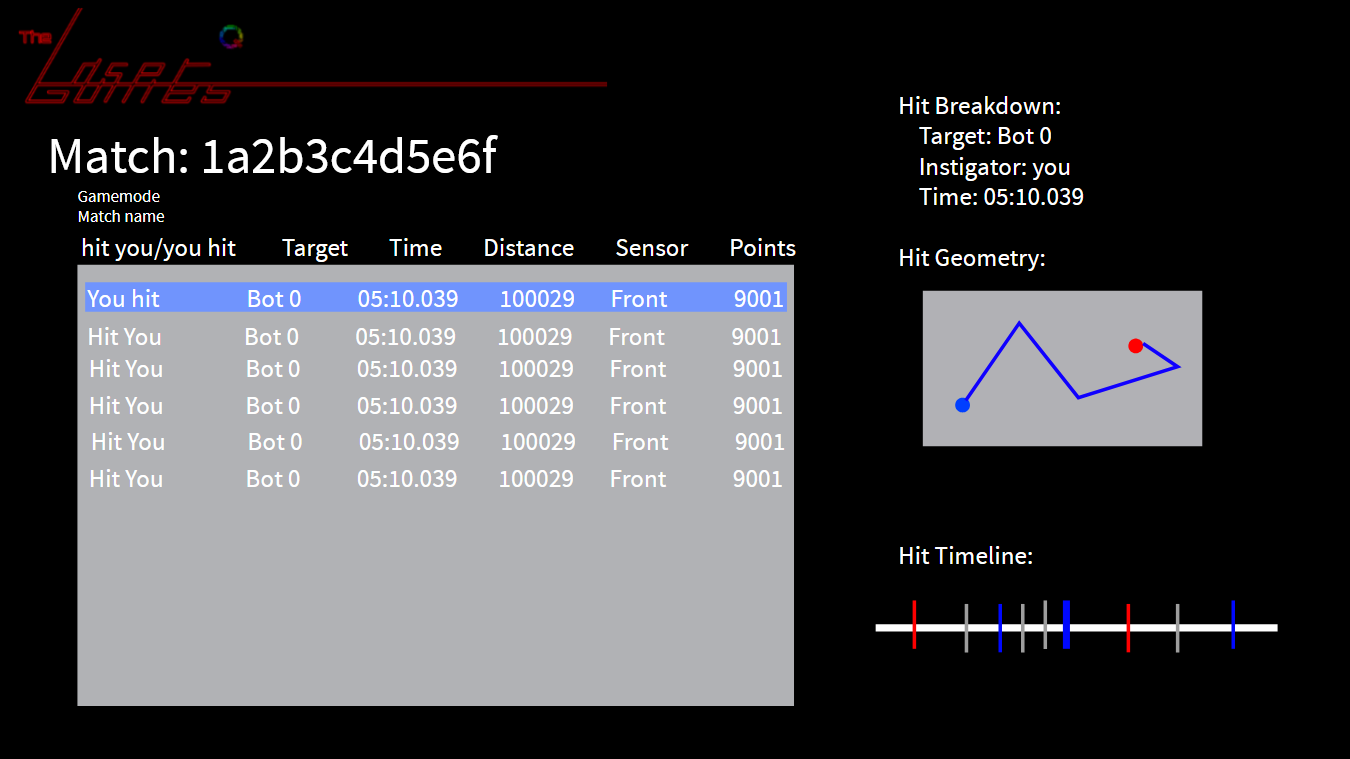Screen dimensions: 1350x759
Task: Select the blue start dot in Hit Geometry
Action: pyautogui.click(x=962, y=404)
